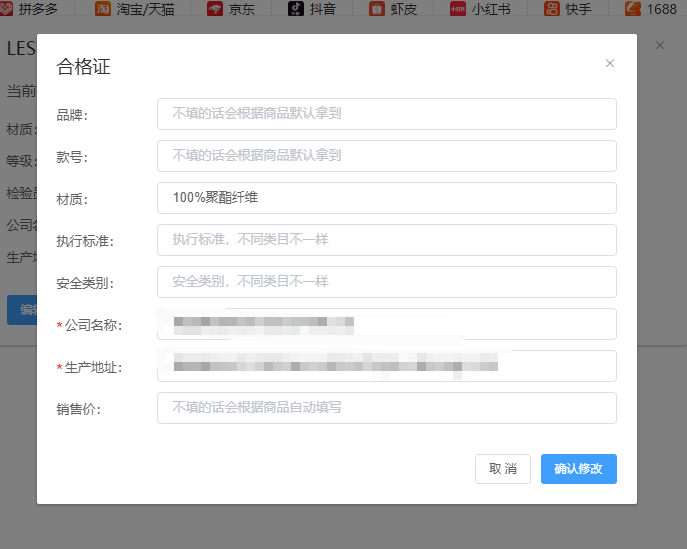Open the 快手 platform icon
This screenshot has height=549, width=687.
coord(552,8)
